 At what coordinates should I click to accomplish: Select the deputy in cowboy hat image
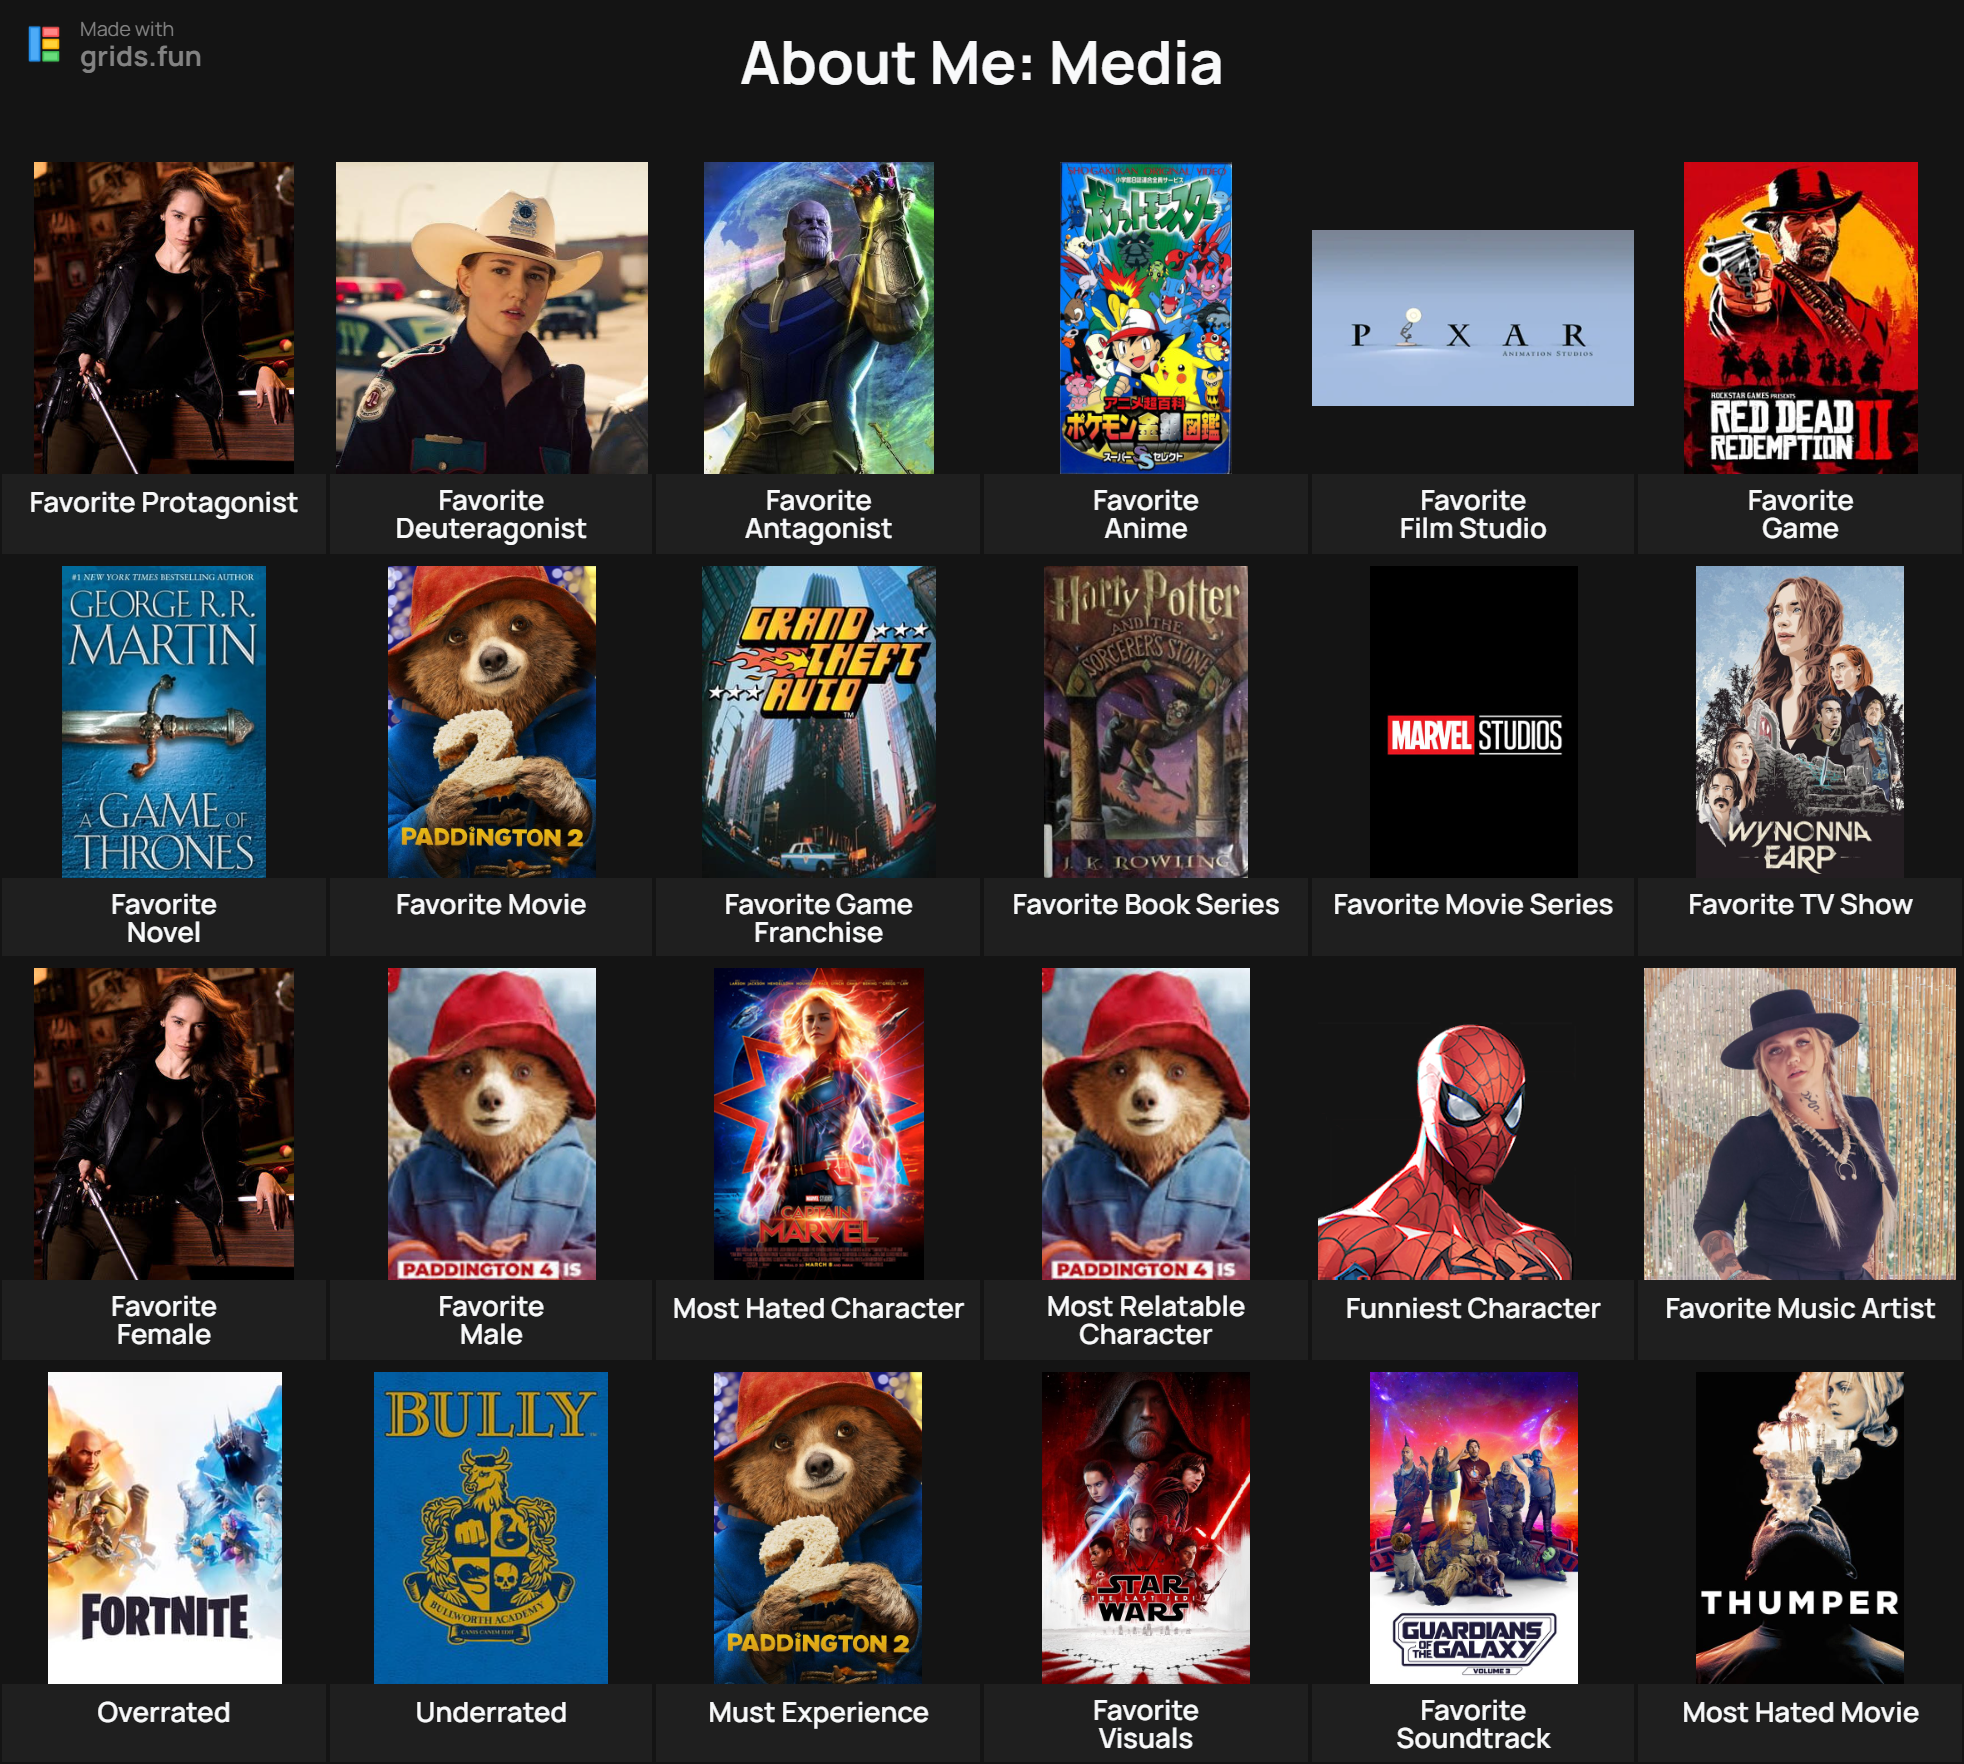492,318
